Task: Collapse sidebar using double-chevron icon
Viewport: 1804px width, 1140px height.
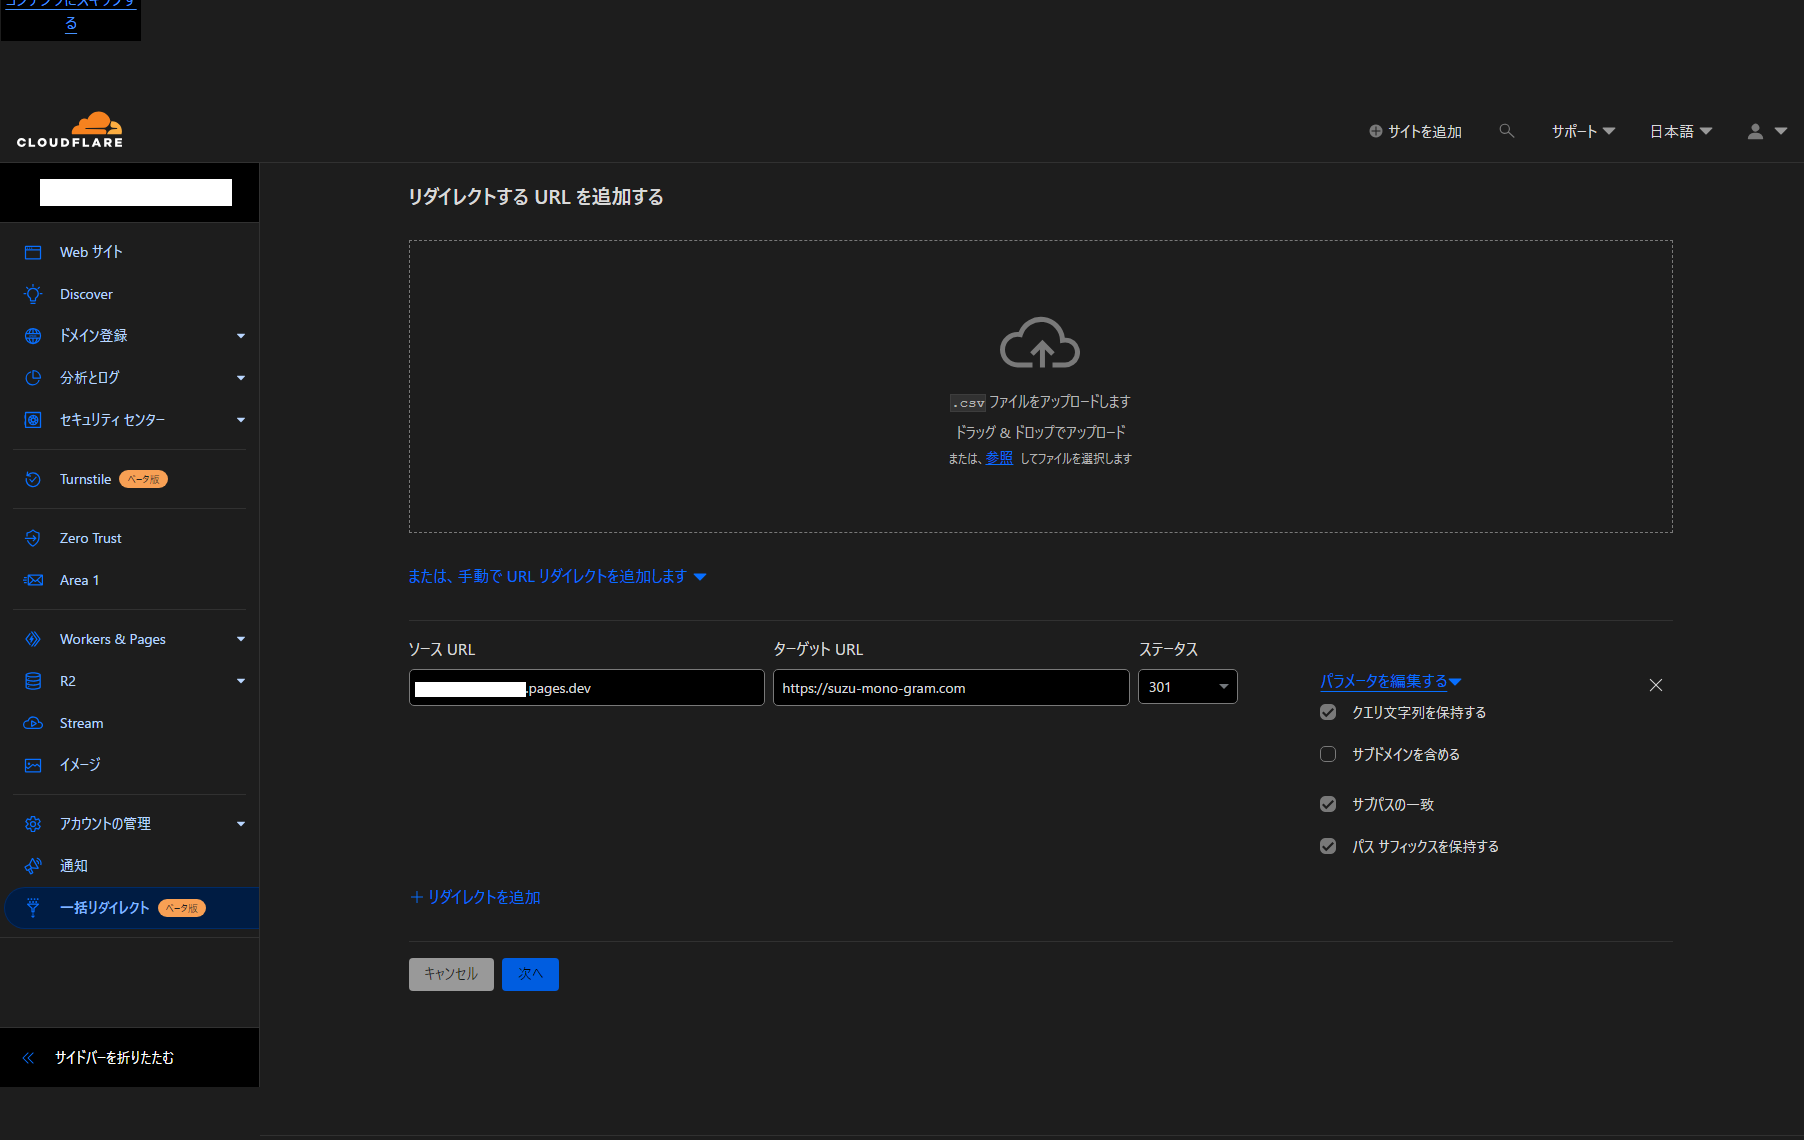Action: click(28, 1057)
